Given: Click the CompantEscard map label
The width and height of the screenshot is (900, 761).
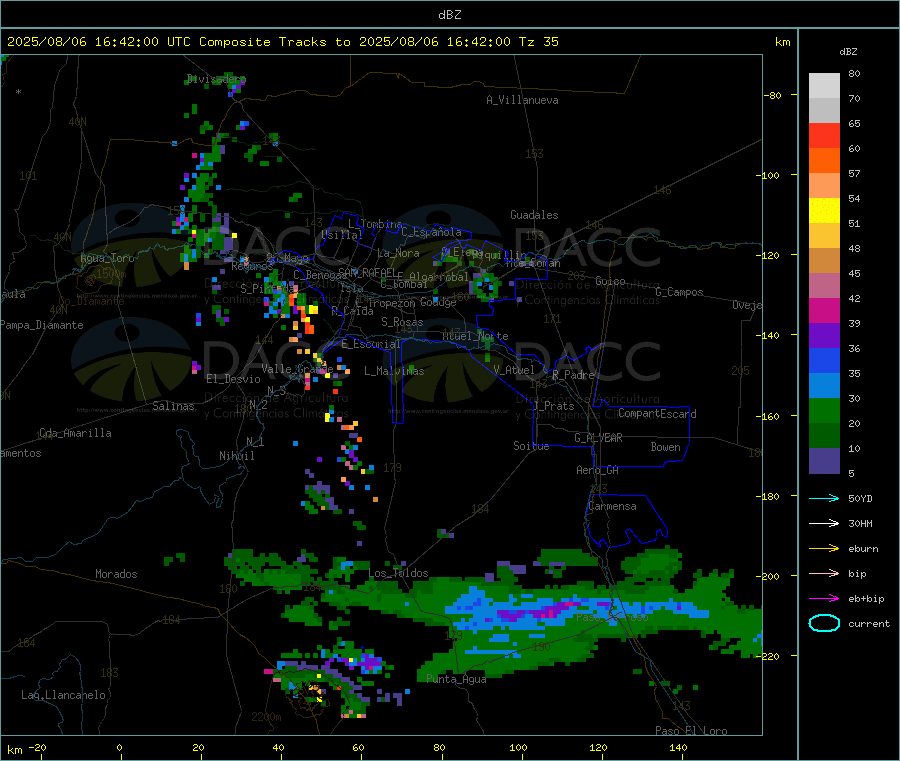Looking at the screenshot, I should point(657,414).
